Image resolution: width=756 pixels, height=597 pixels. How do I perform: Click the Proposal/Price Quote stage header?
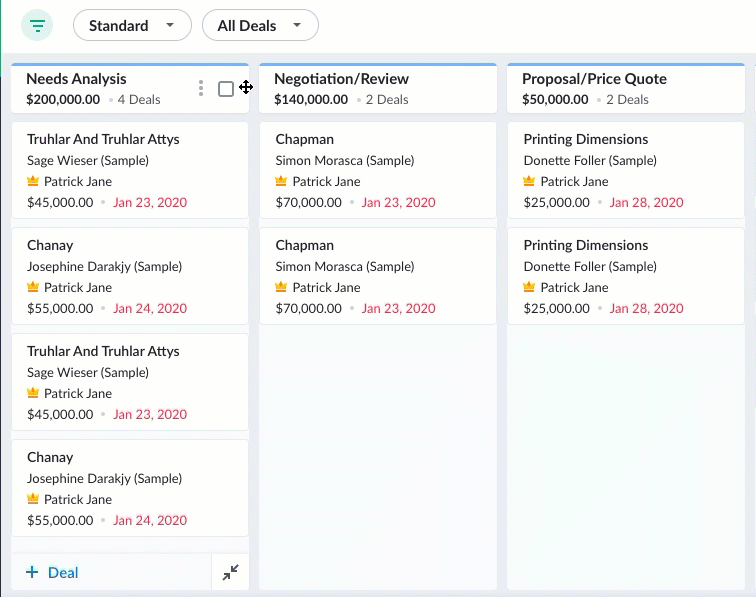point(594,79)
